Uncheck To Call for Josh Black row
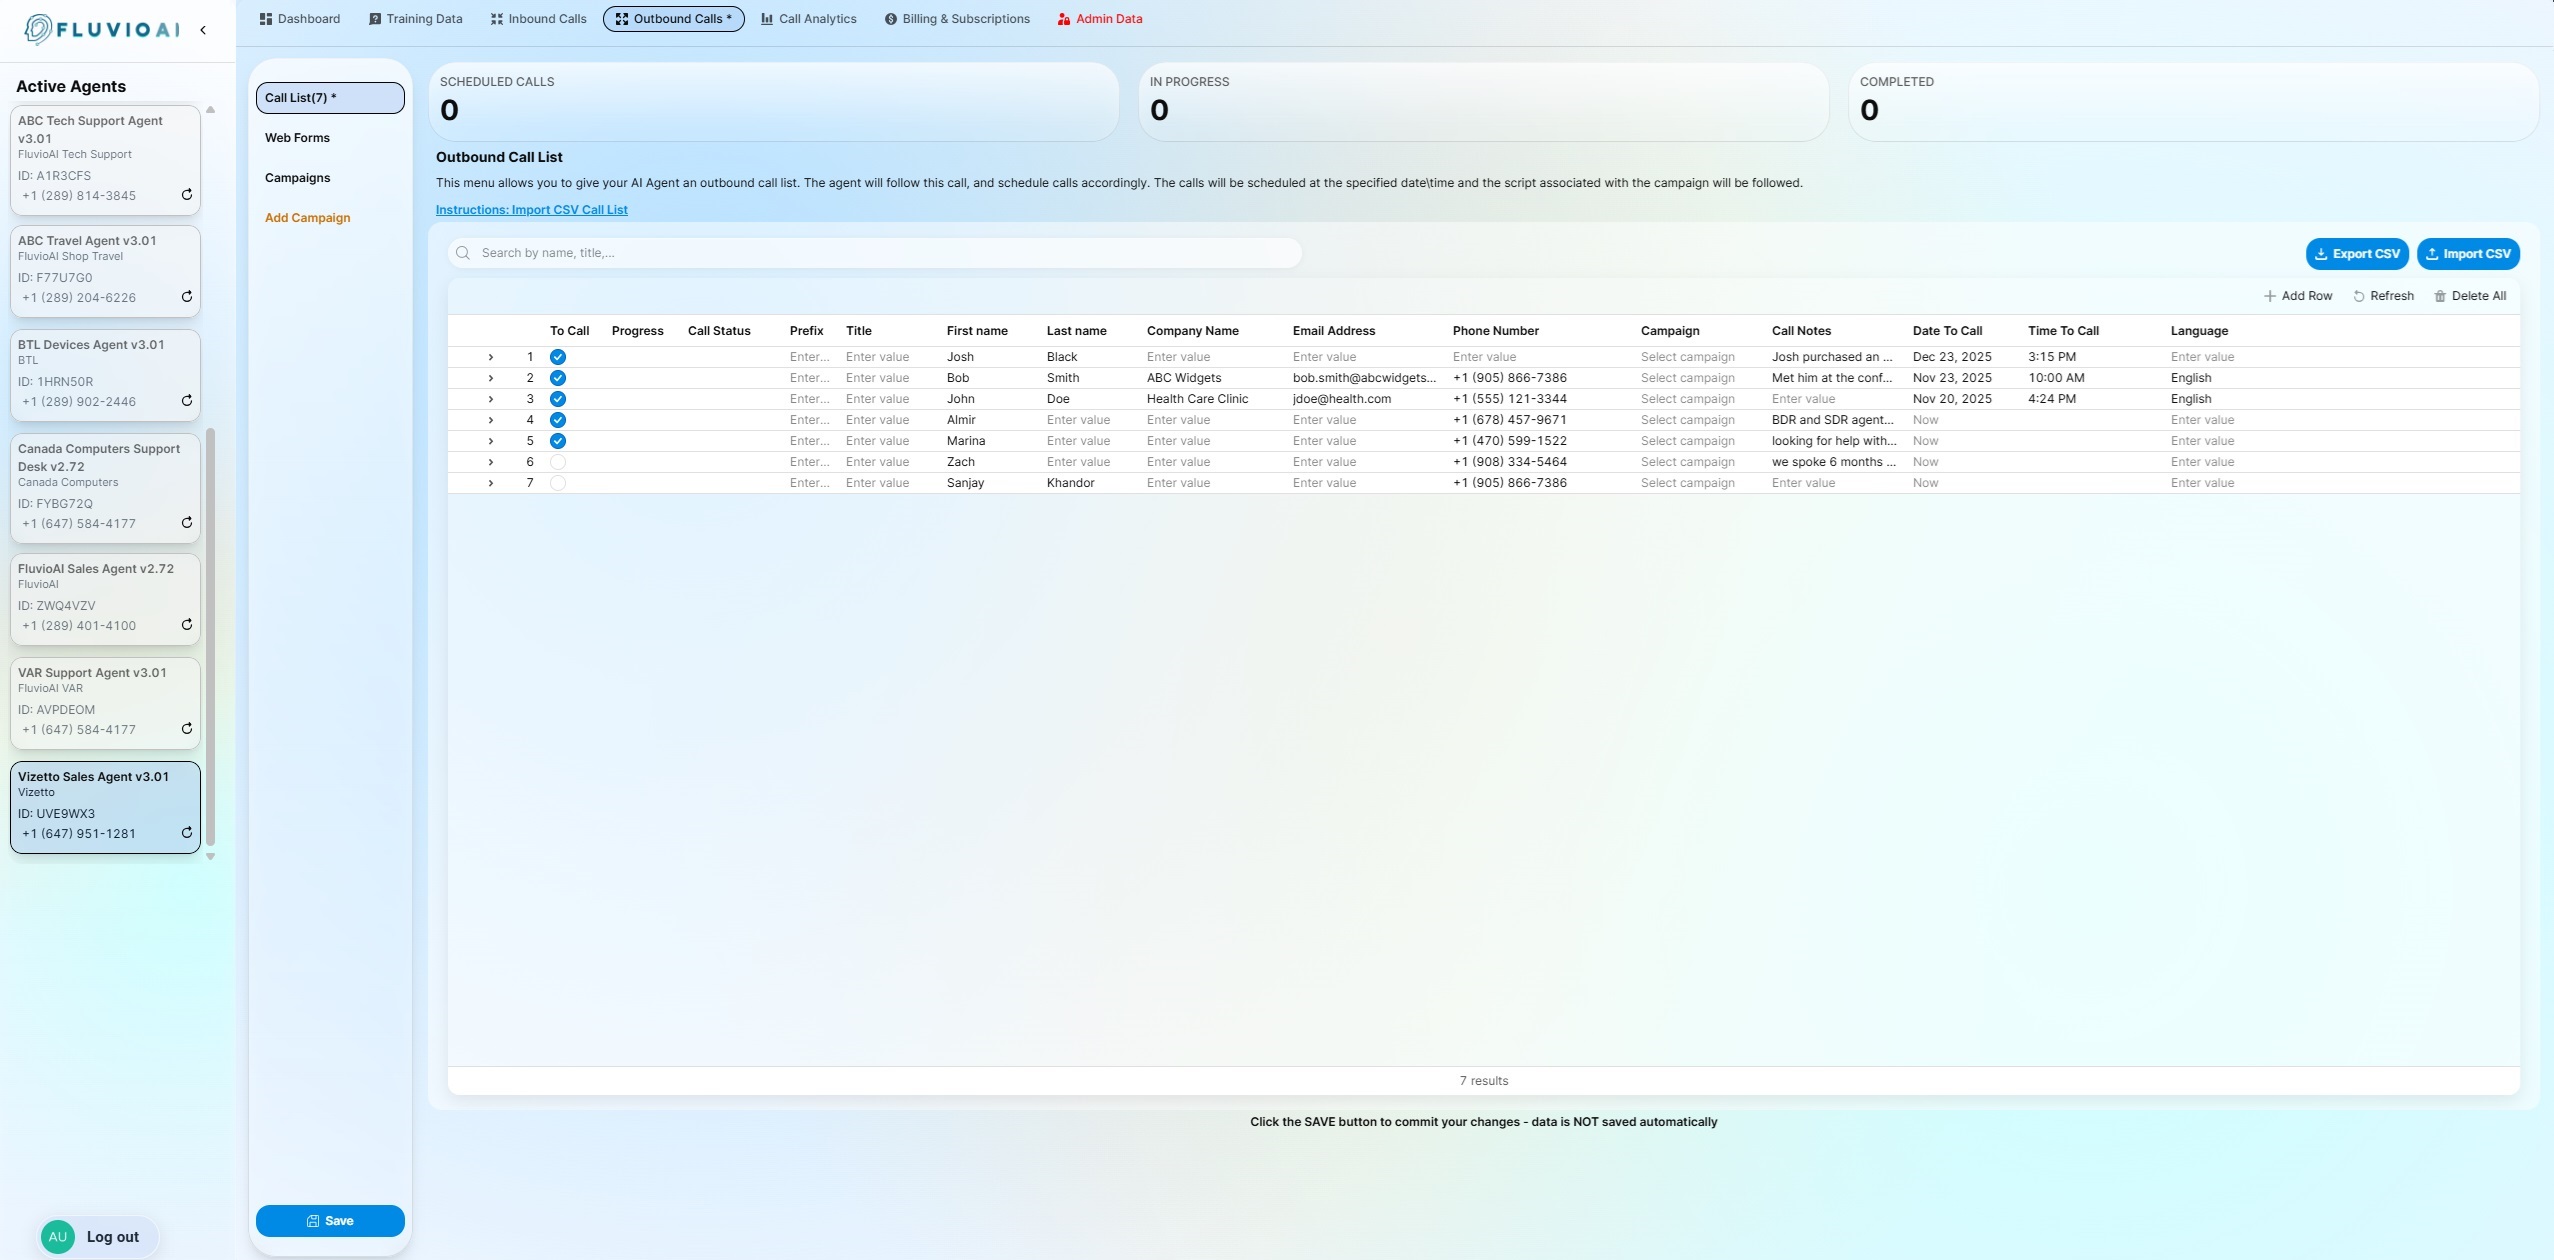 (x=558, y=357)
